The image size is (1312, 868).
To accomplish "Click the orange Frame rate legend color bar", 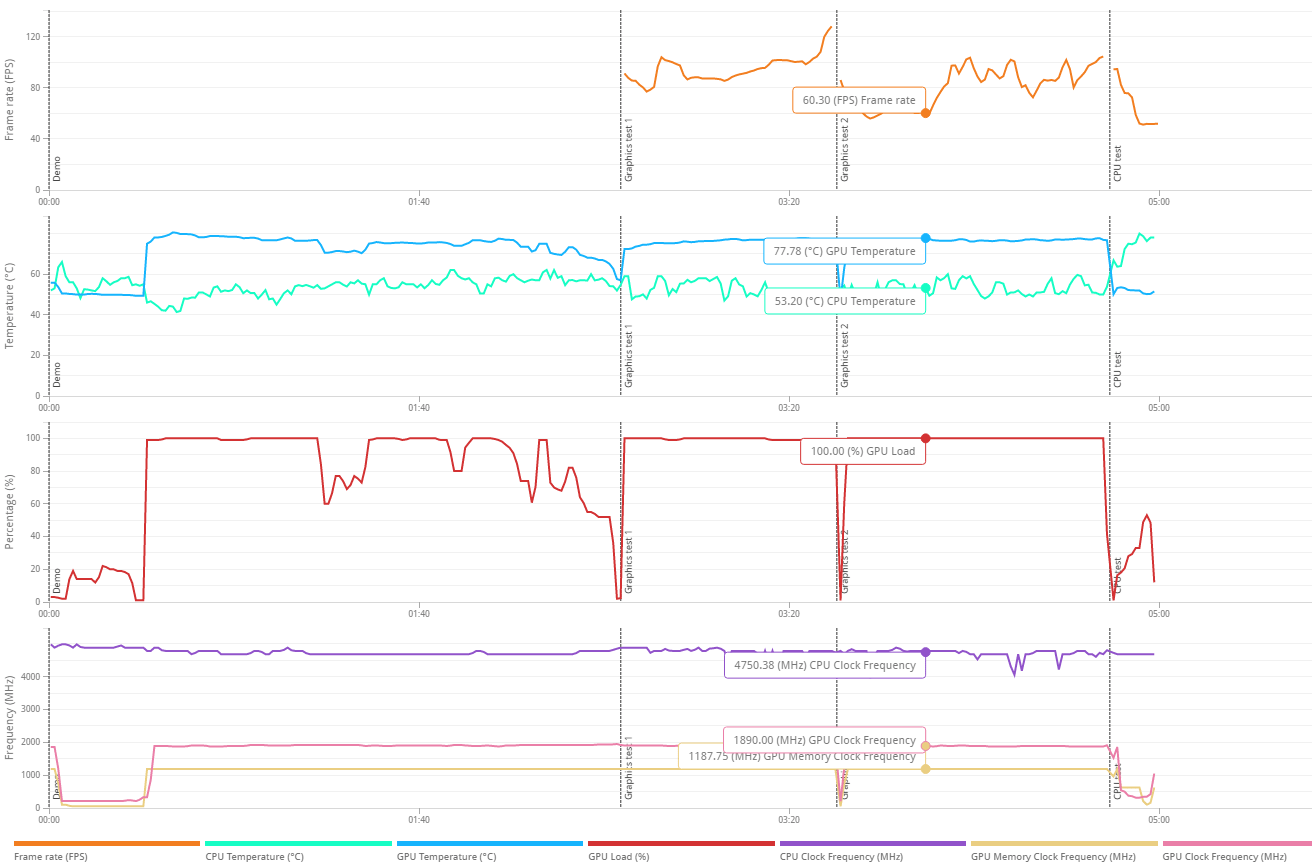I will click(107, 844).
